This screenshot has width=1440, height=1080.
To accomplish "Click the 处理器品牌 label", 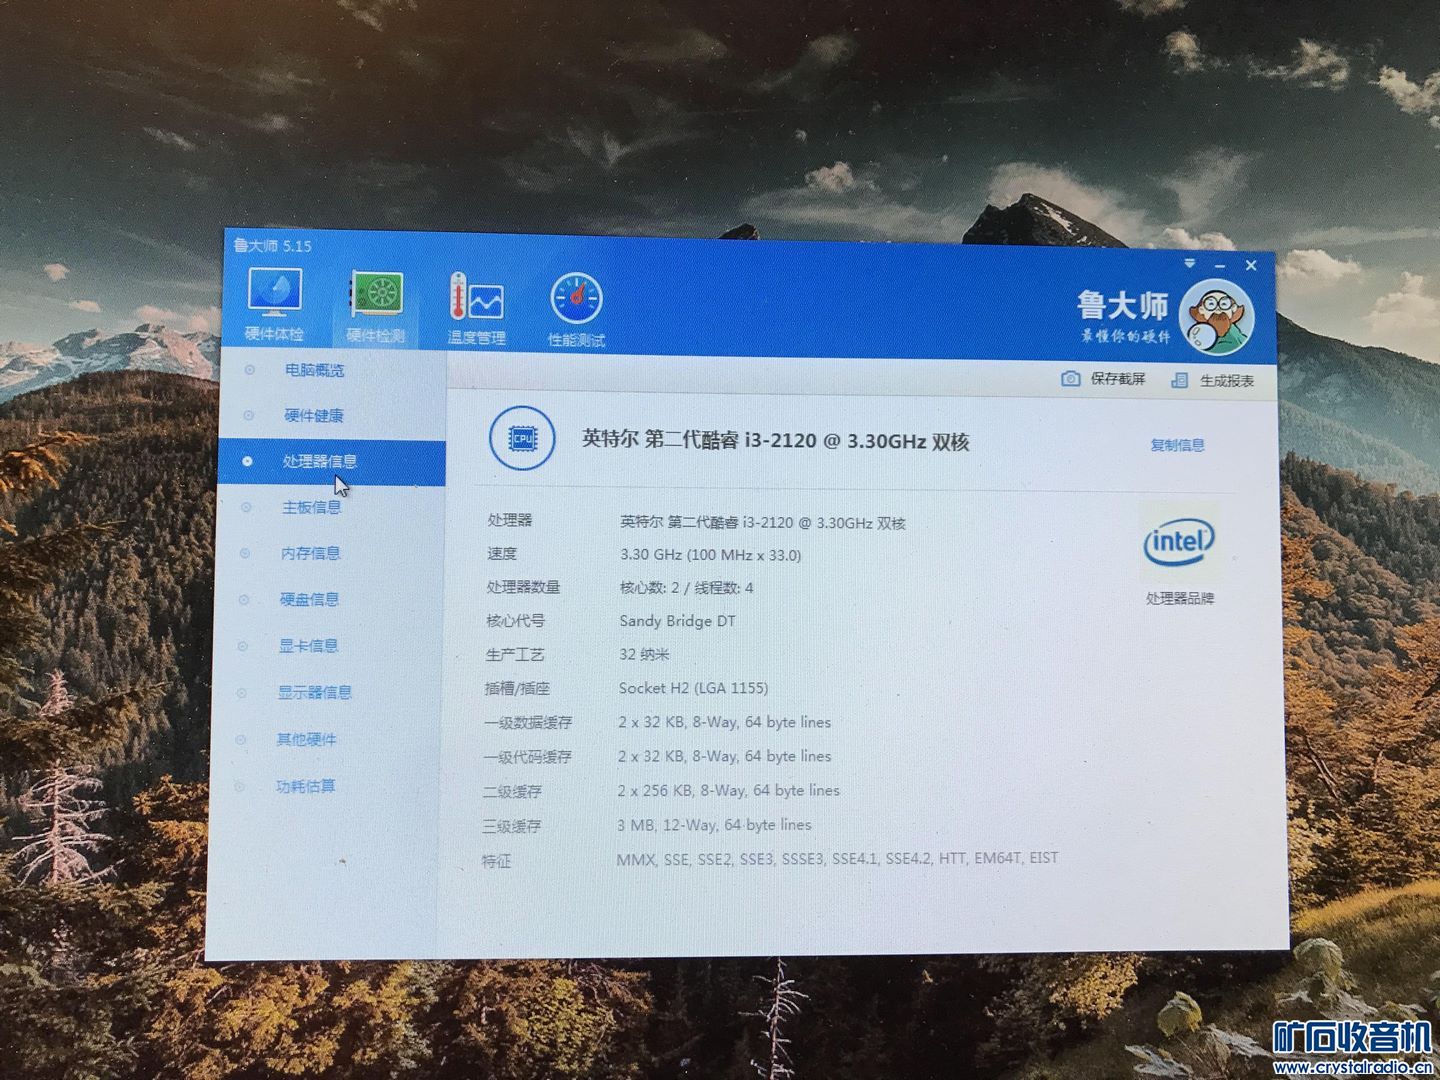I will point(1179,599).
